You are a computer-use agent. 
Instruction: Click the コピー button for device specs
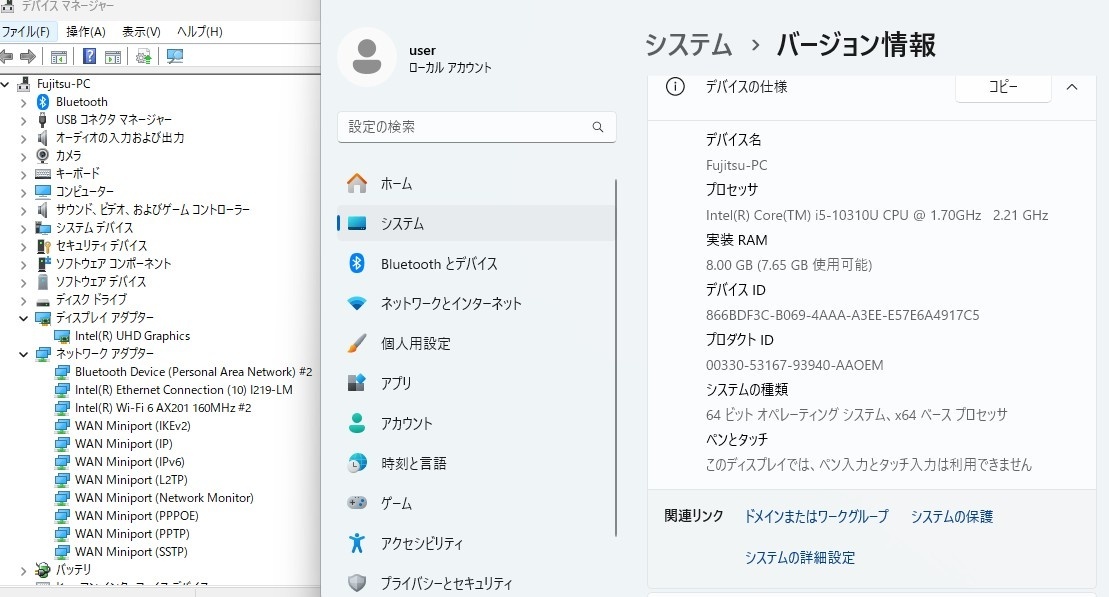[1003, 87]
